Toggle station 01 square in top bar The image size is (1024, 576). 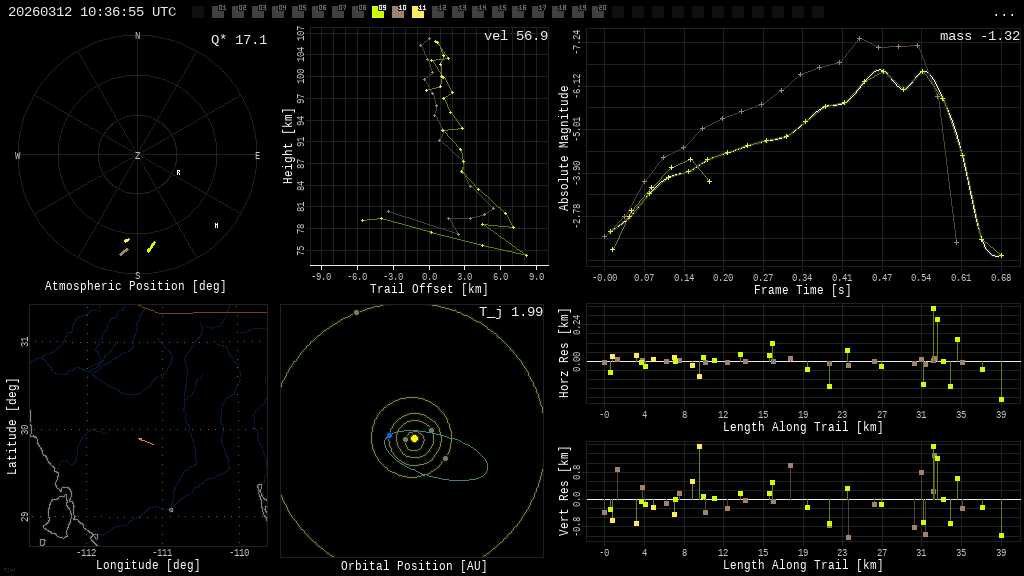click(x=218, y=12)
